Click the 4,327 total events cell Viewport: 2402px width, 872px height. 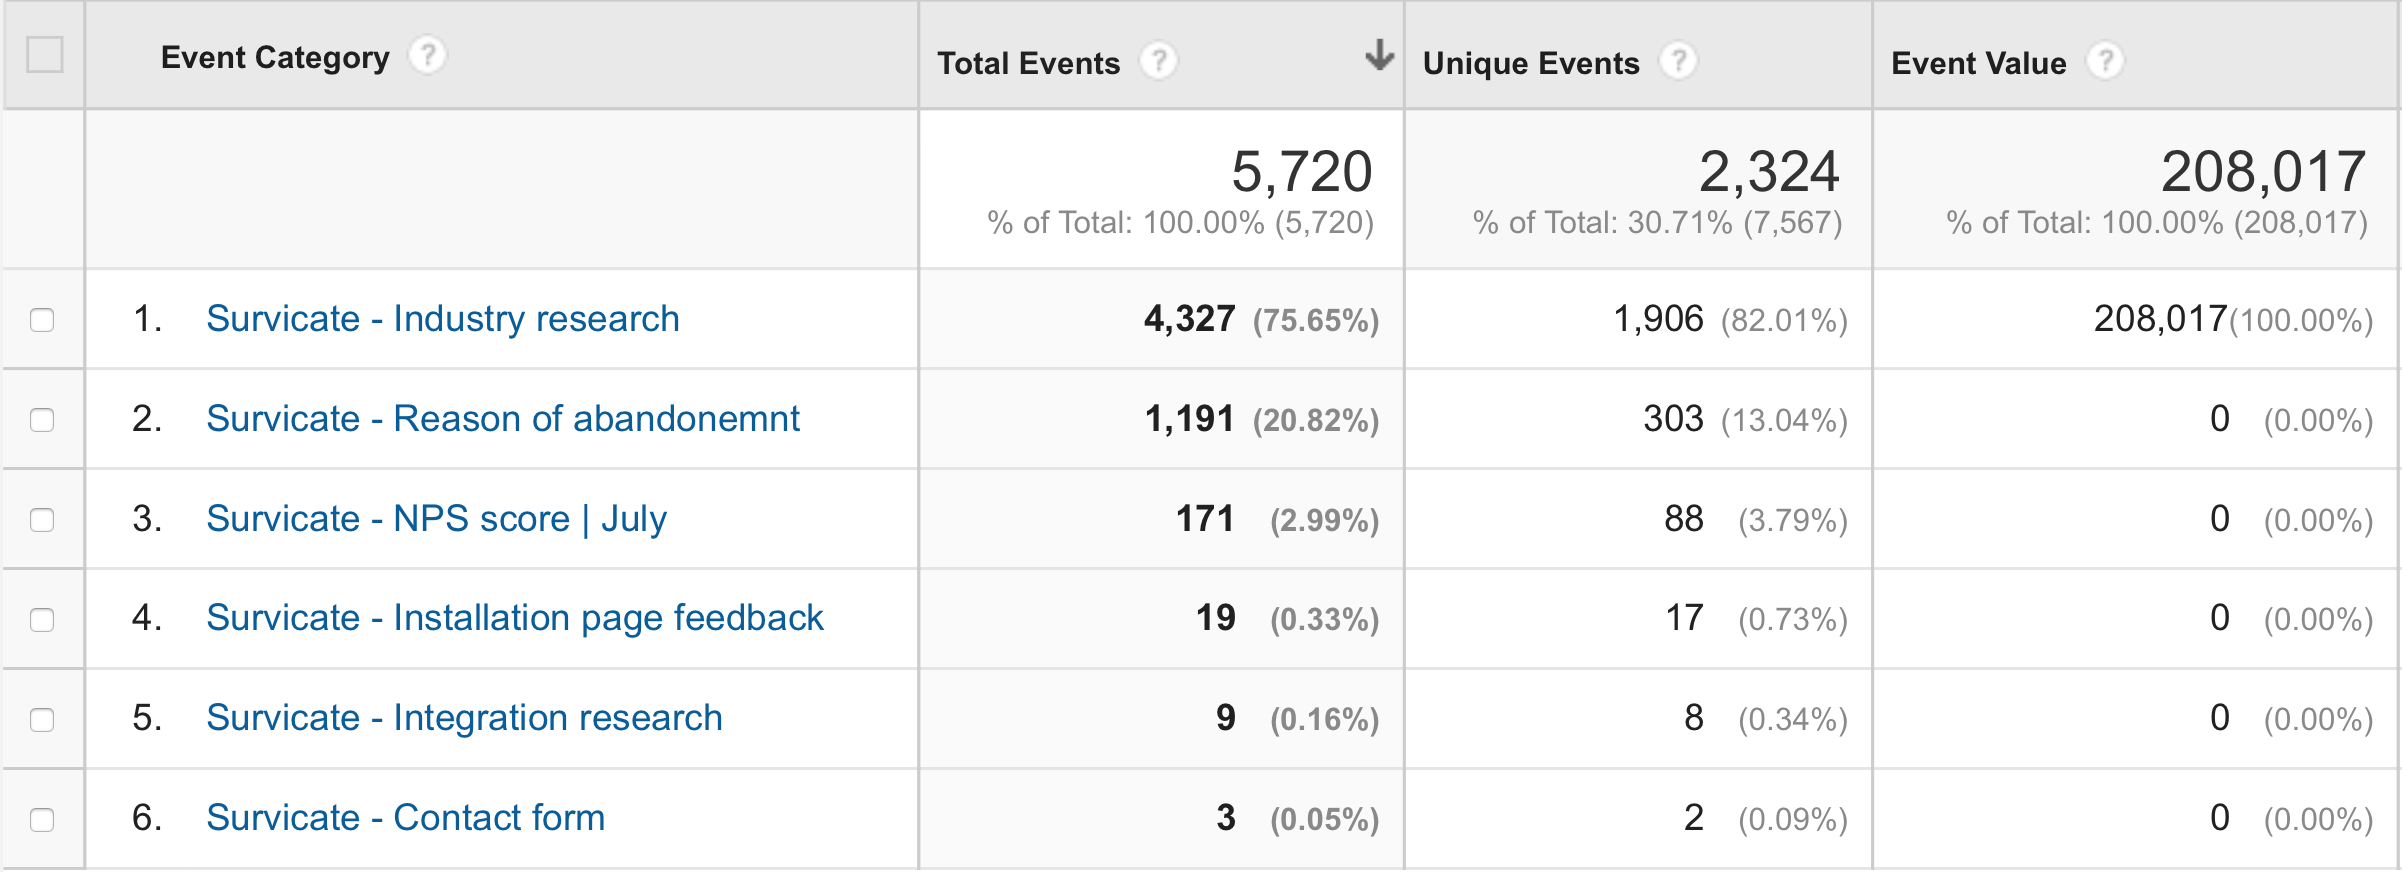pos(1189,319)
